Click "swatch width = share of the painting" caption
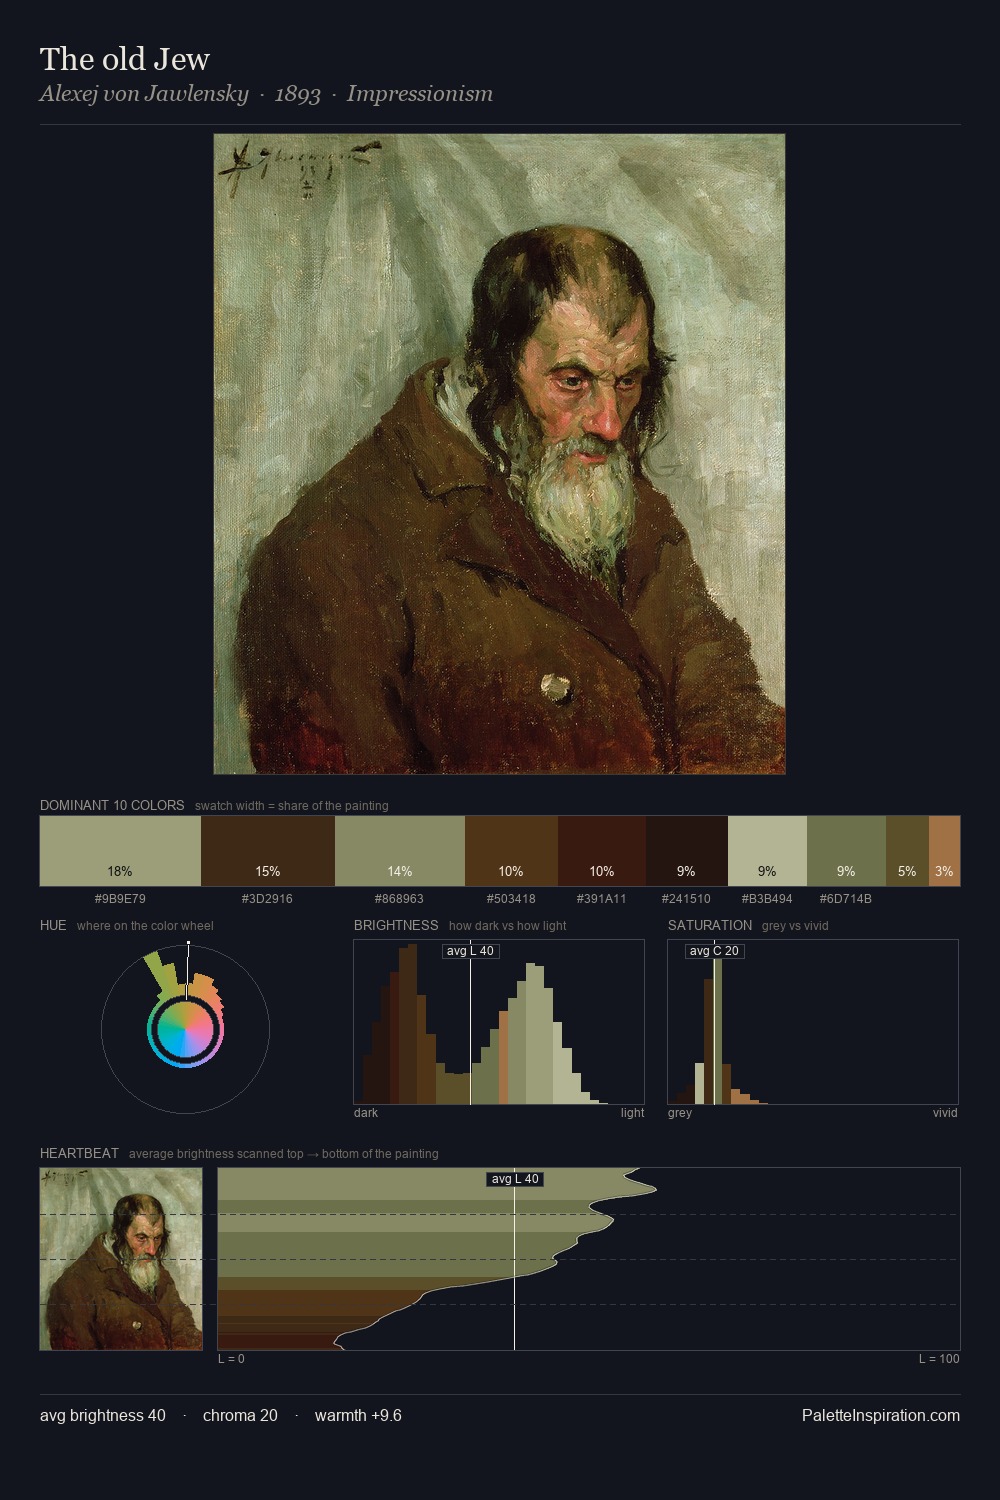This screenshot has width=1000, height=1500. [x=292, y=806]
